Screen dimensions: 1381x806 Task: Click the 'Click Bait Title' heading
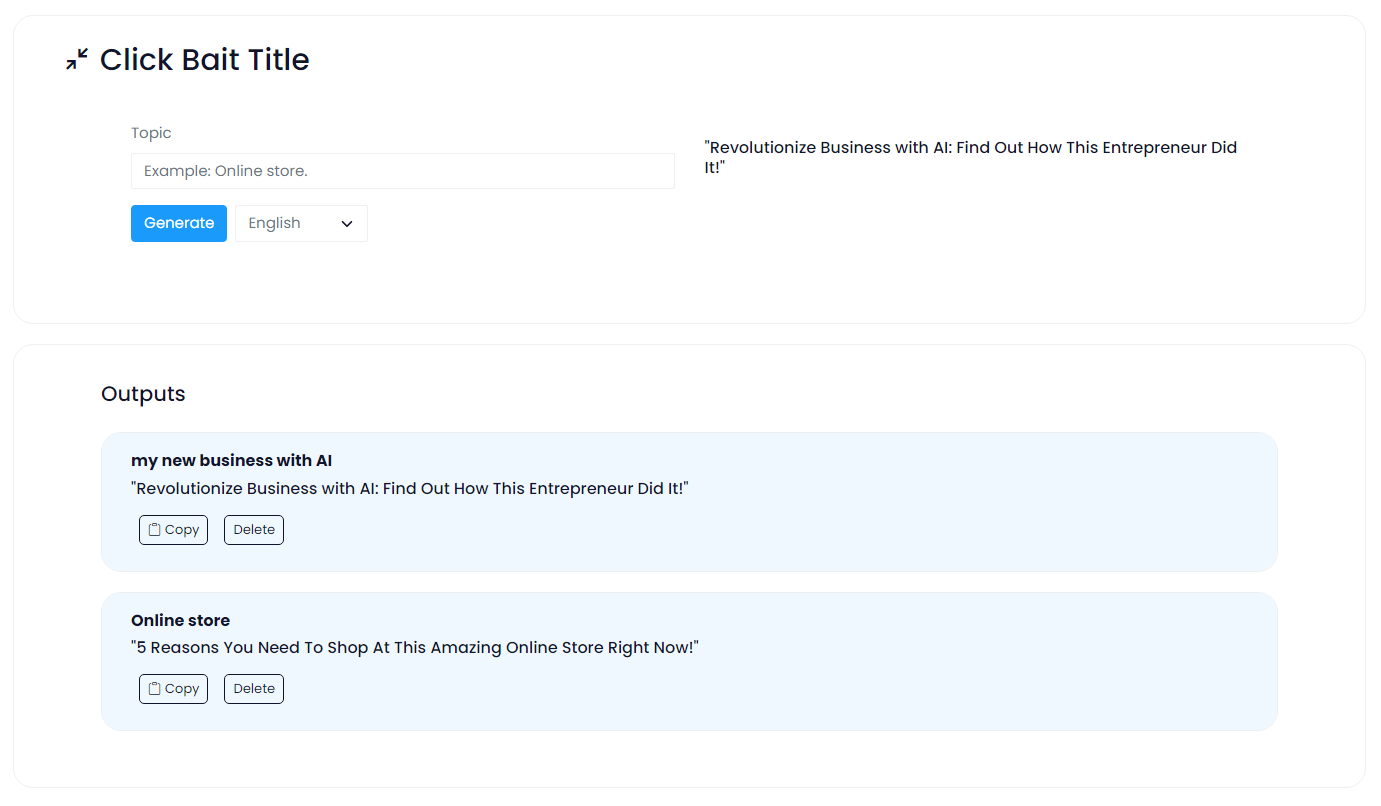point(204,60)
